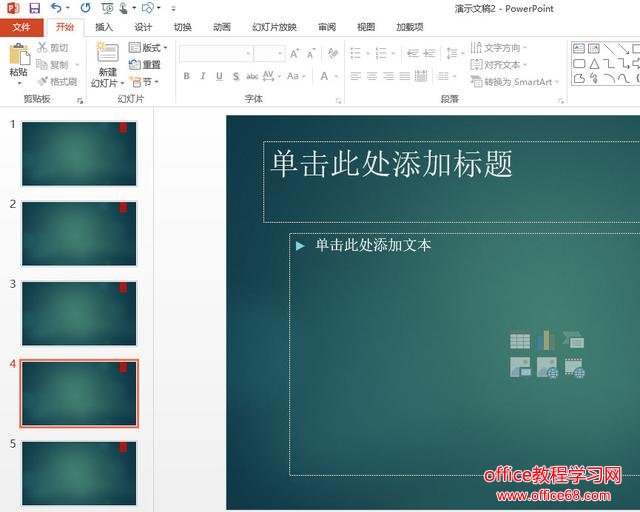Toggle align text right
640x512 pixels.
pos(388,76)
